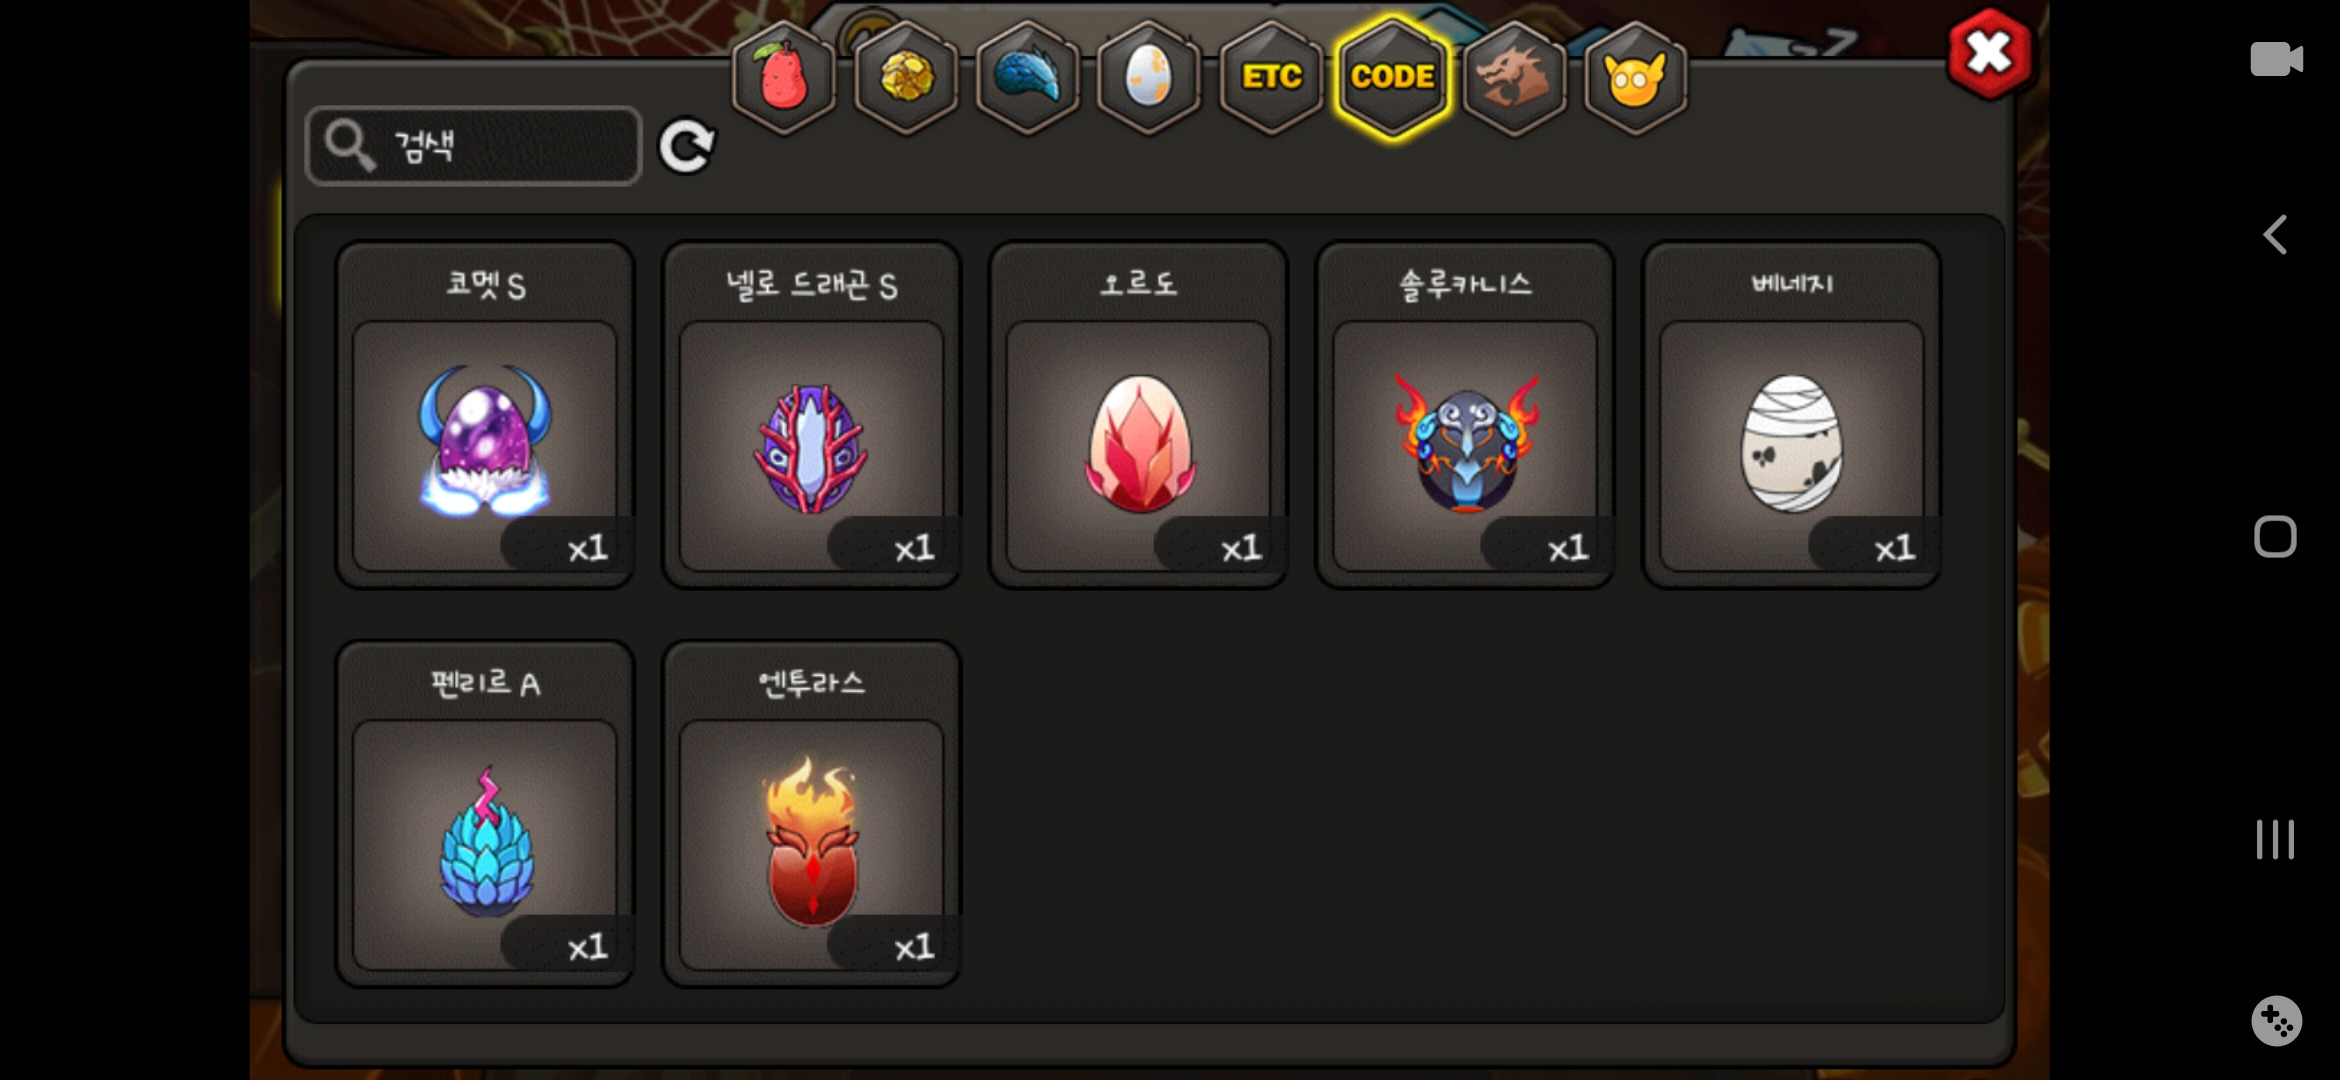
Task: Tap the Android back arrow
Action: [x=2275, y=235]
